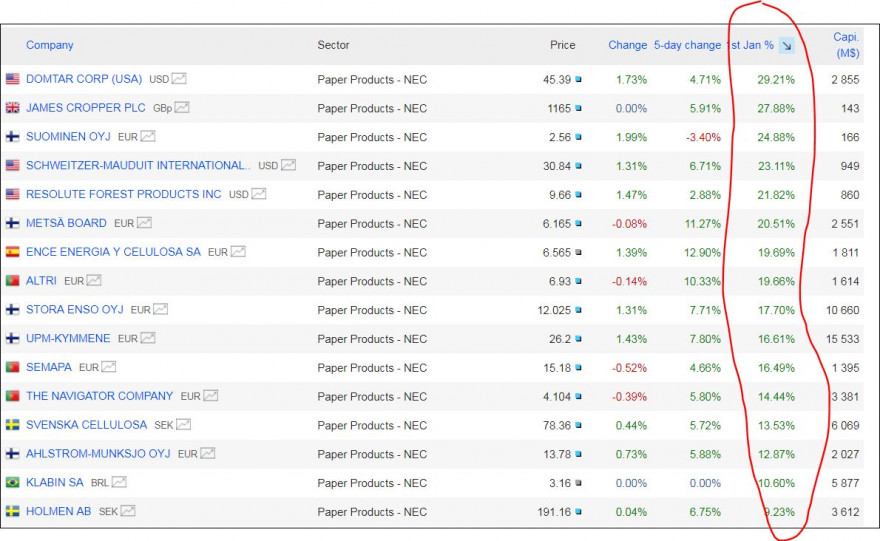880x541 pixels.
Task: Click the chart icon next to JAMES CROPPER PLC
Action: click(182, 107)
